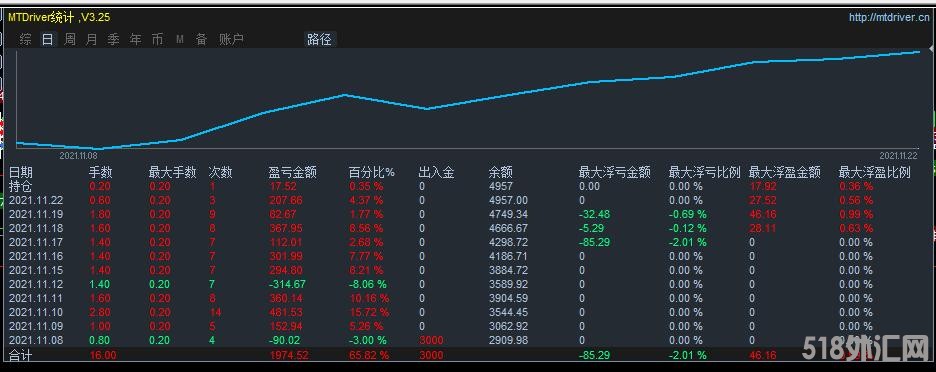The height and width of the screenshot is (372, 936).
Task: Select the 2021.11.09 date row
Action: click(x=36, y=326)
